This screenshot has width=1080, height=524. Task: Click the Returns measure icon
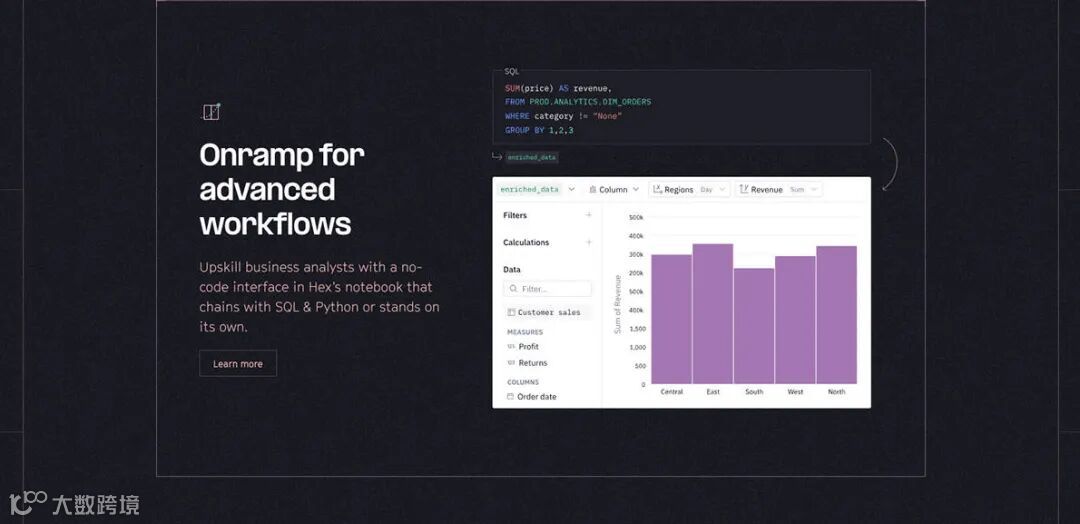pyautogui.click(x=511, y=363)
